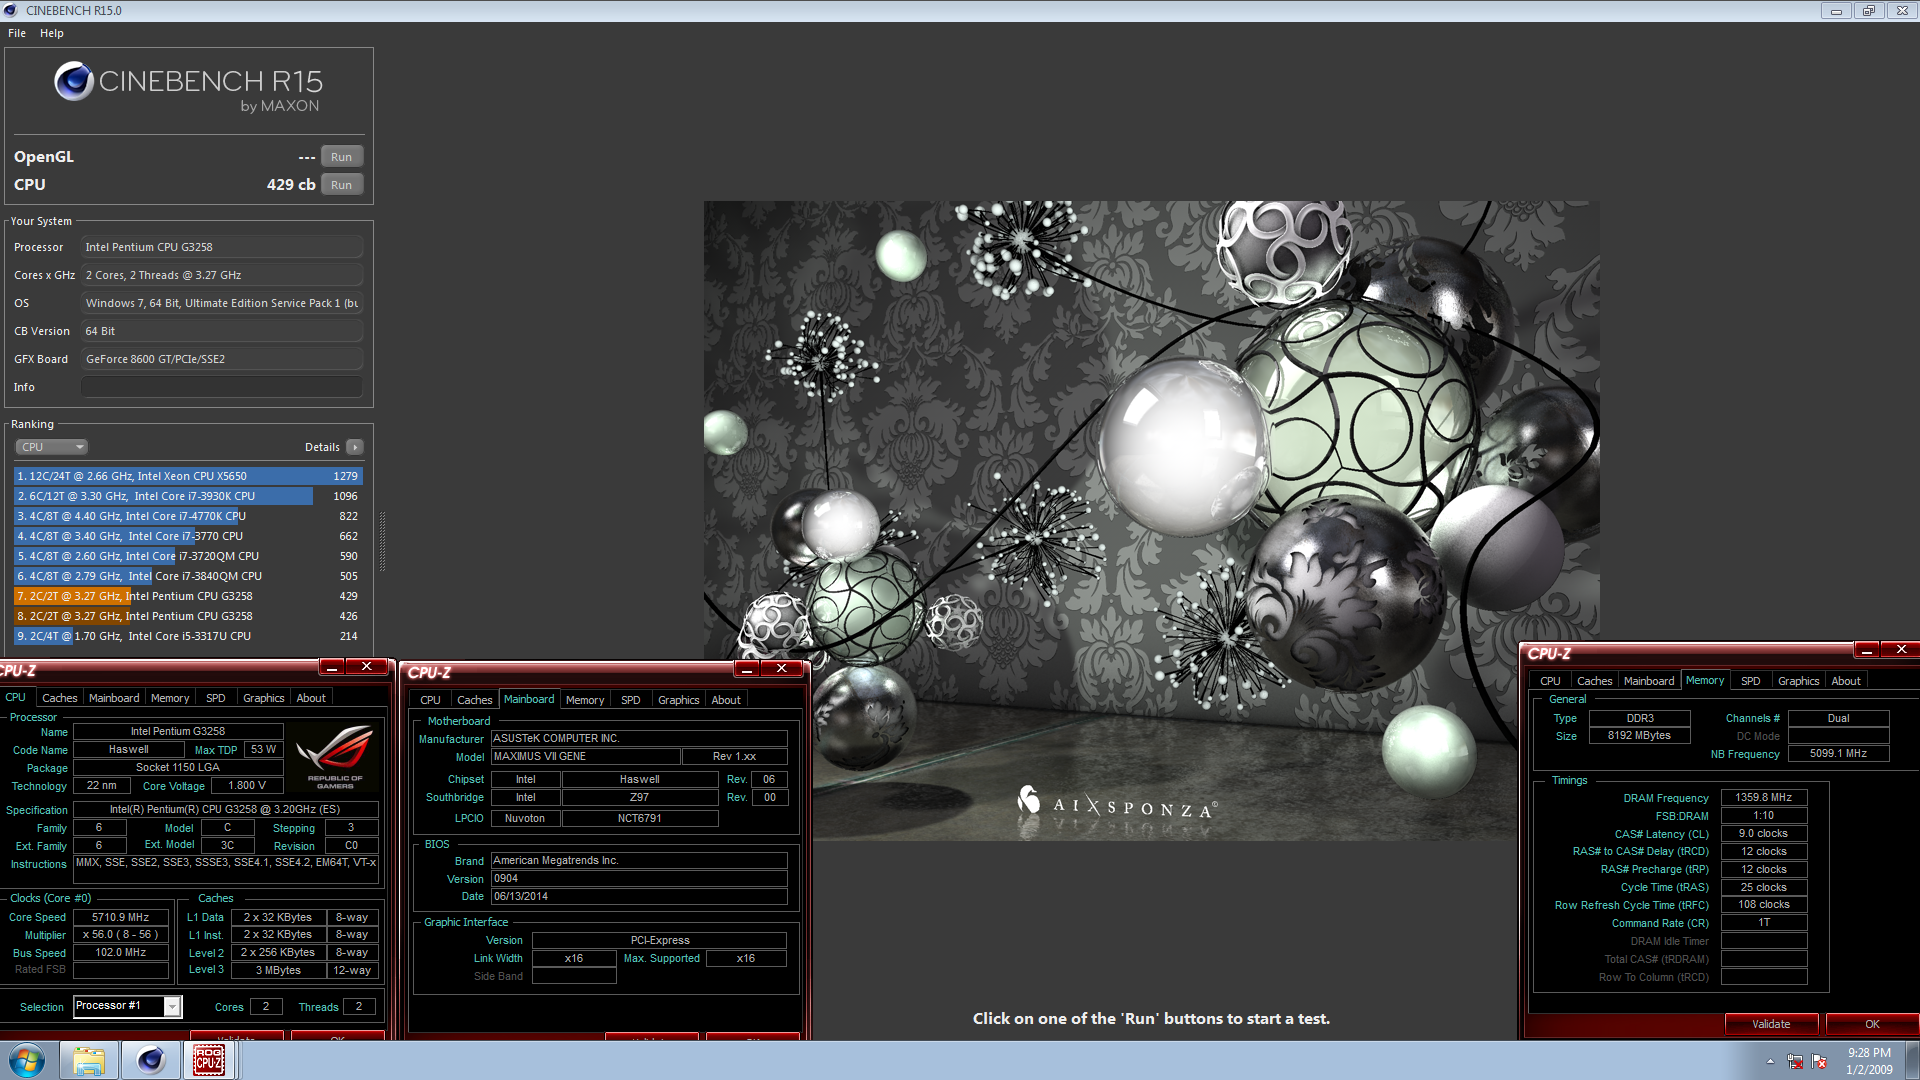Click the Info input field

click(222, 387)
